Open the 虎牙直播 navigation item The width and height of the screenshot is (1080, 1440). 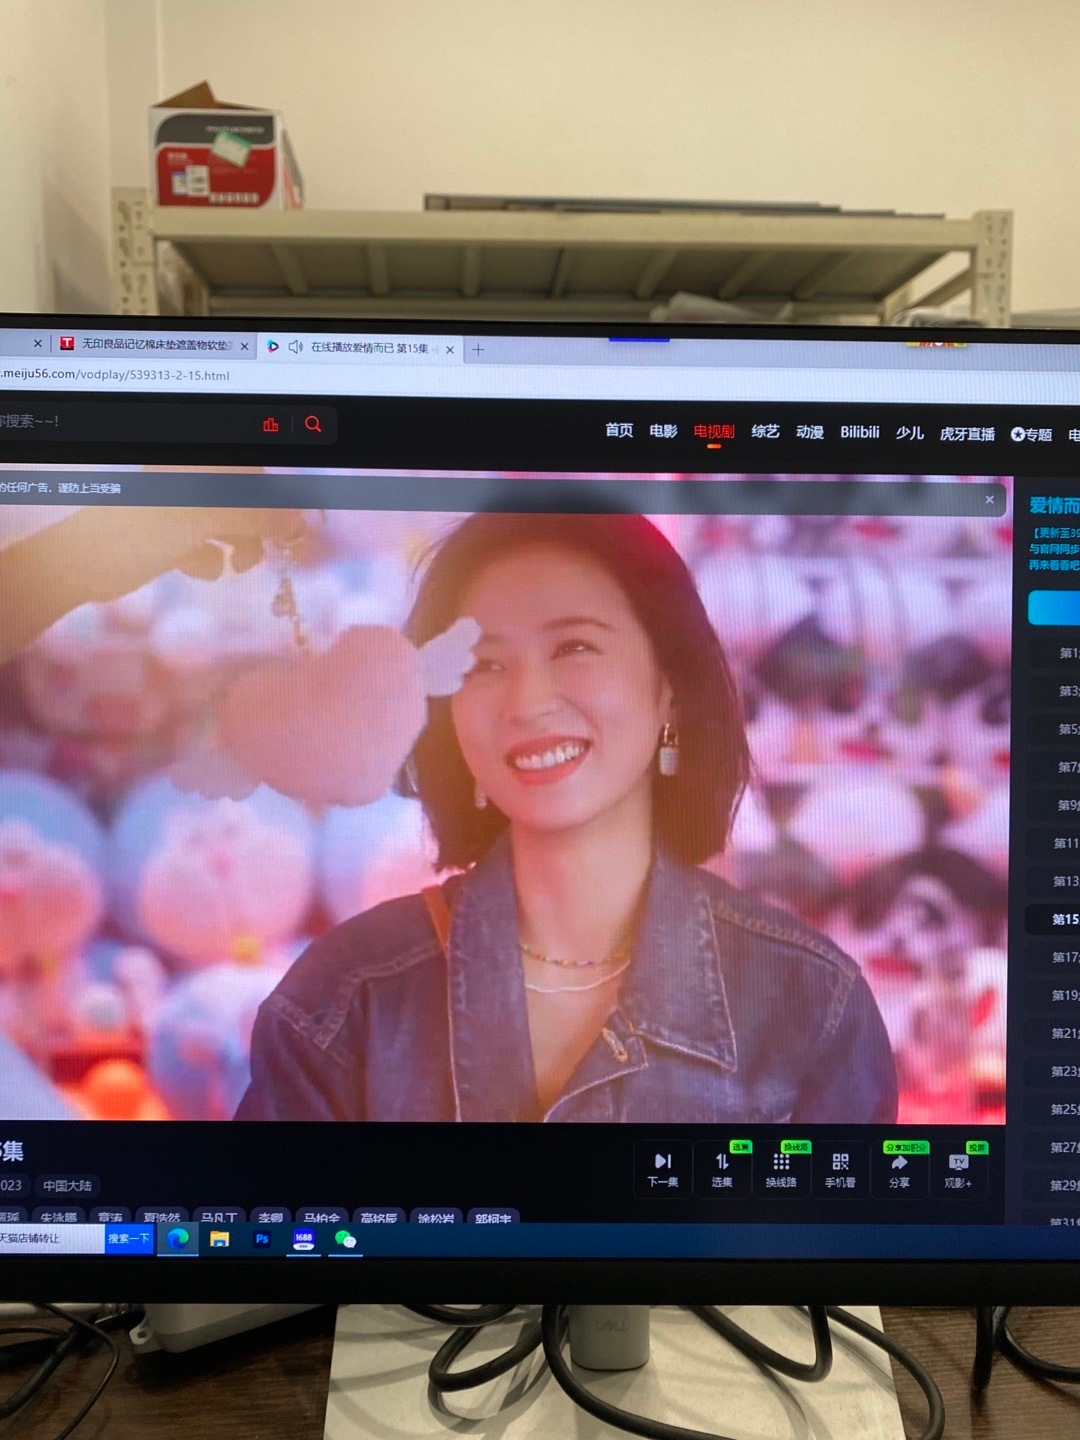(x=967, y=434)
